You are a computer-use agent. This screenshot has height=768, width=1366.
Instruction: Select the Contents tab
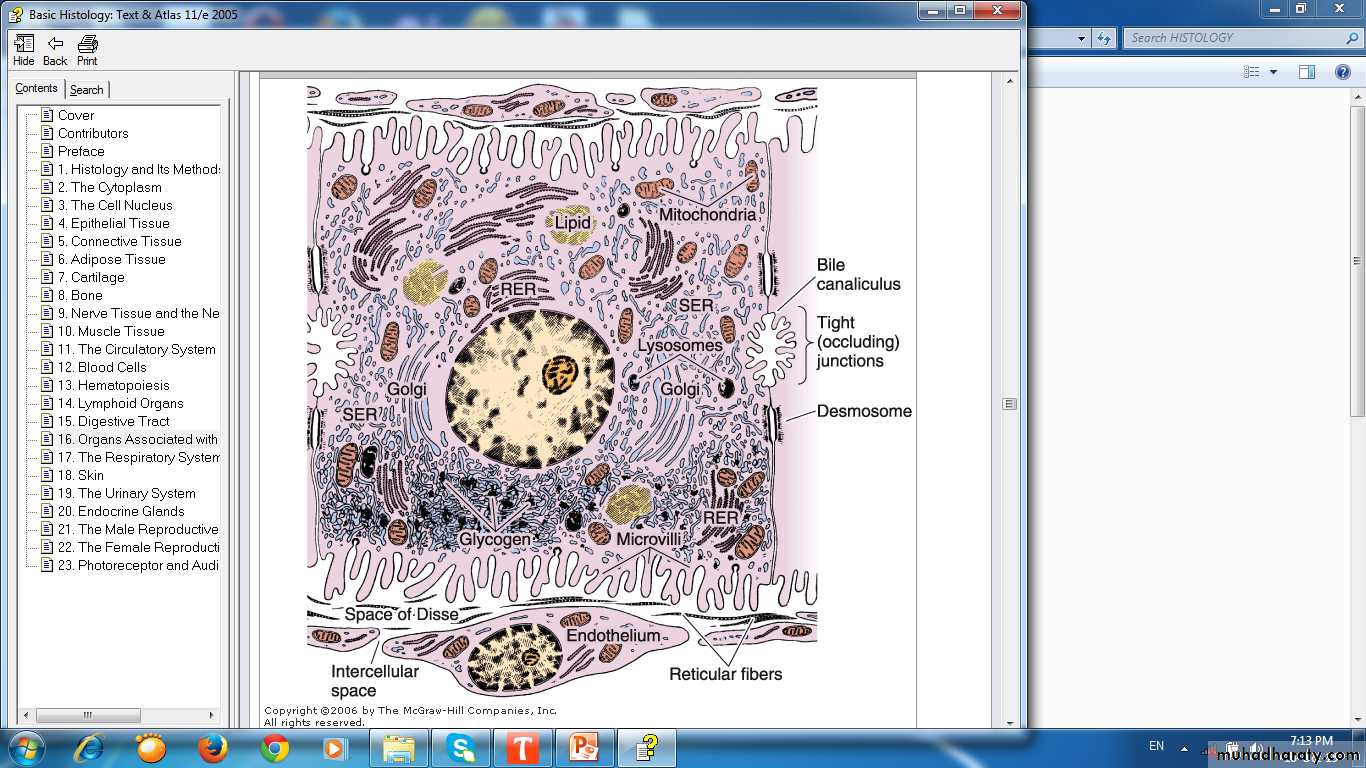tap(36, 89)
